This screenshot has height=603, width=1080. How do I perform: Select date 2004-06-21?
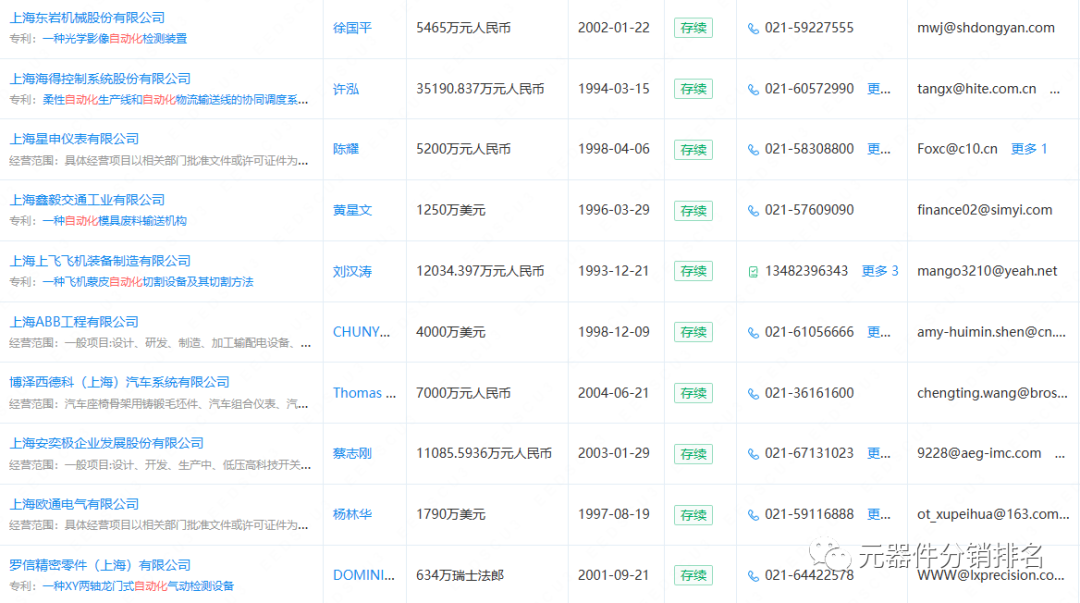(x=614, y=393)
